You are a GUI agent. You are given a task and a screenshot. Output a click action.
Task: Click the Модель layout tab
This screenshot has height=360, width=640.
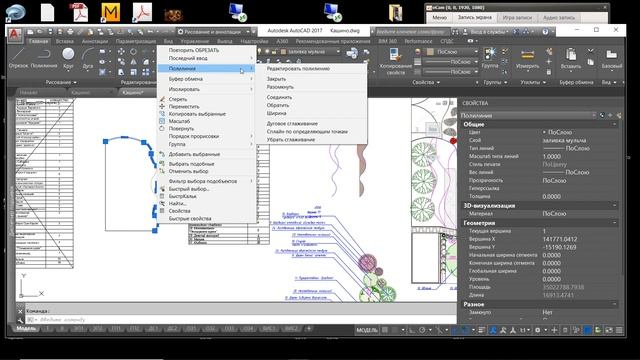(x=26, y=328)
